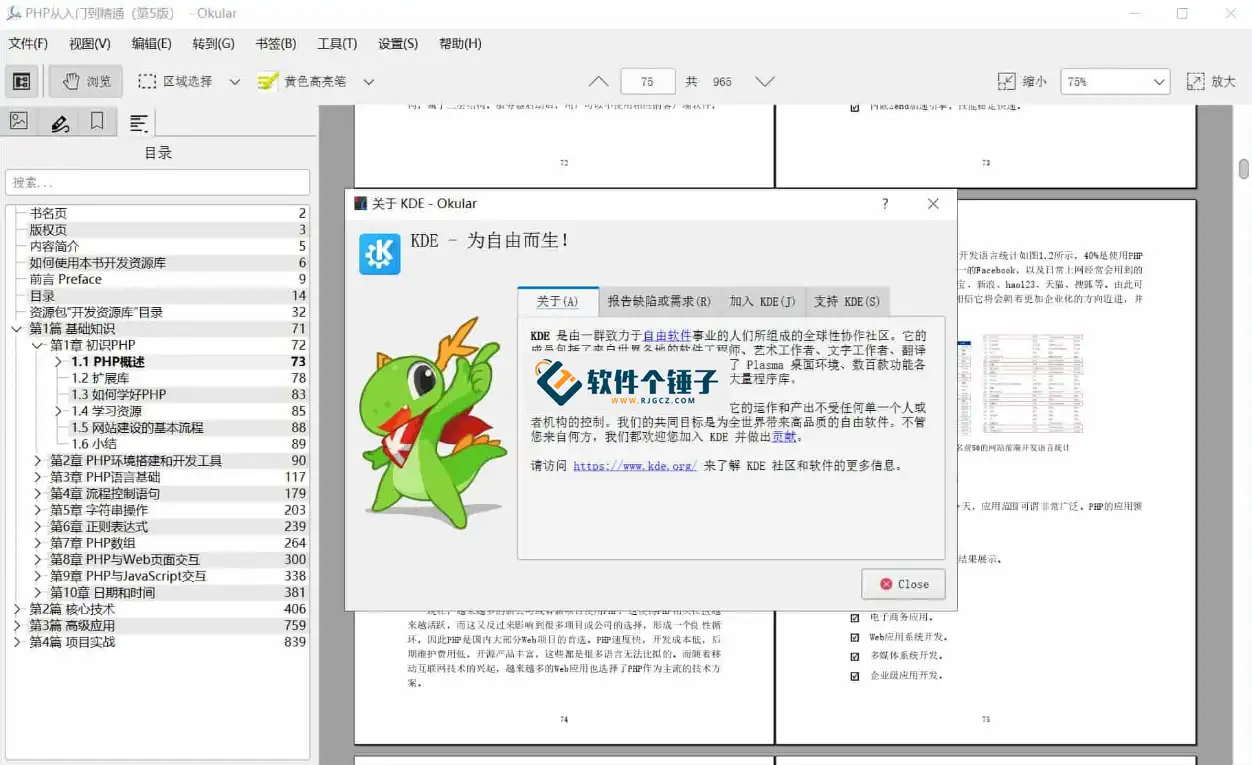Open the 75% zoom level combo box

click(x=1115, y=82)
